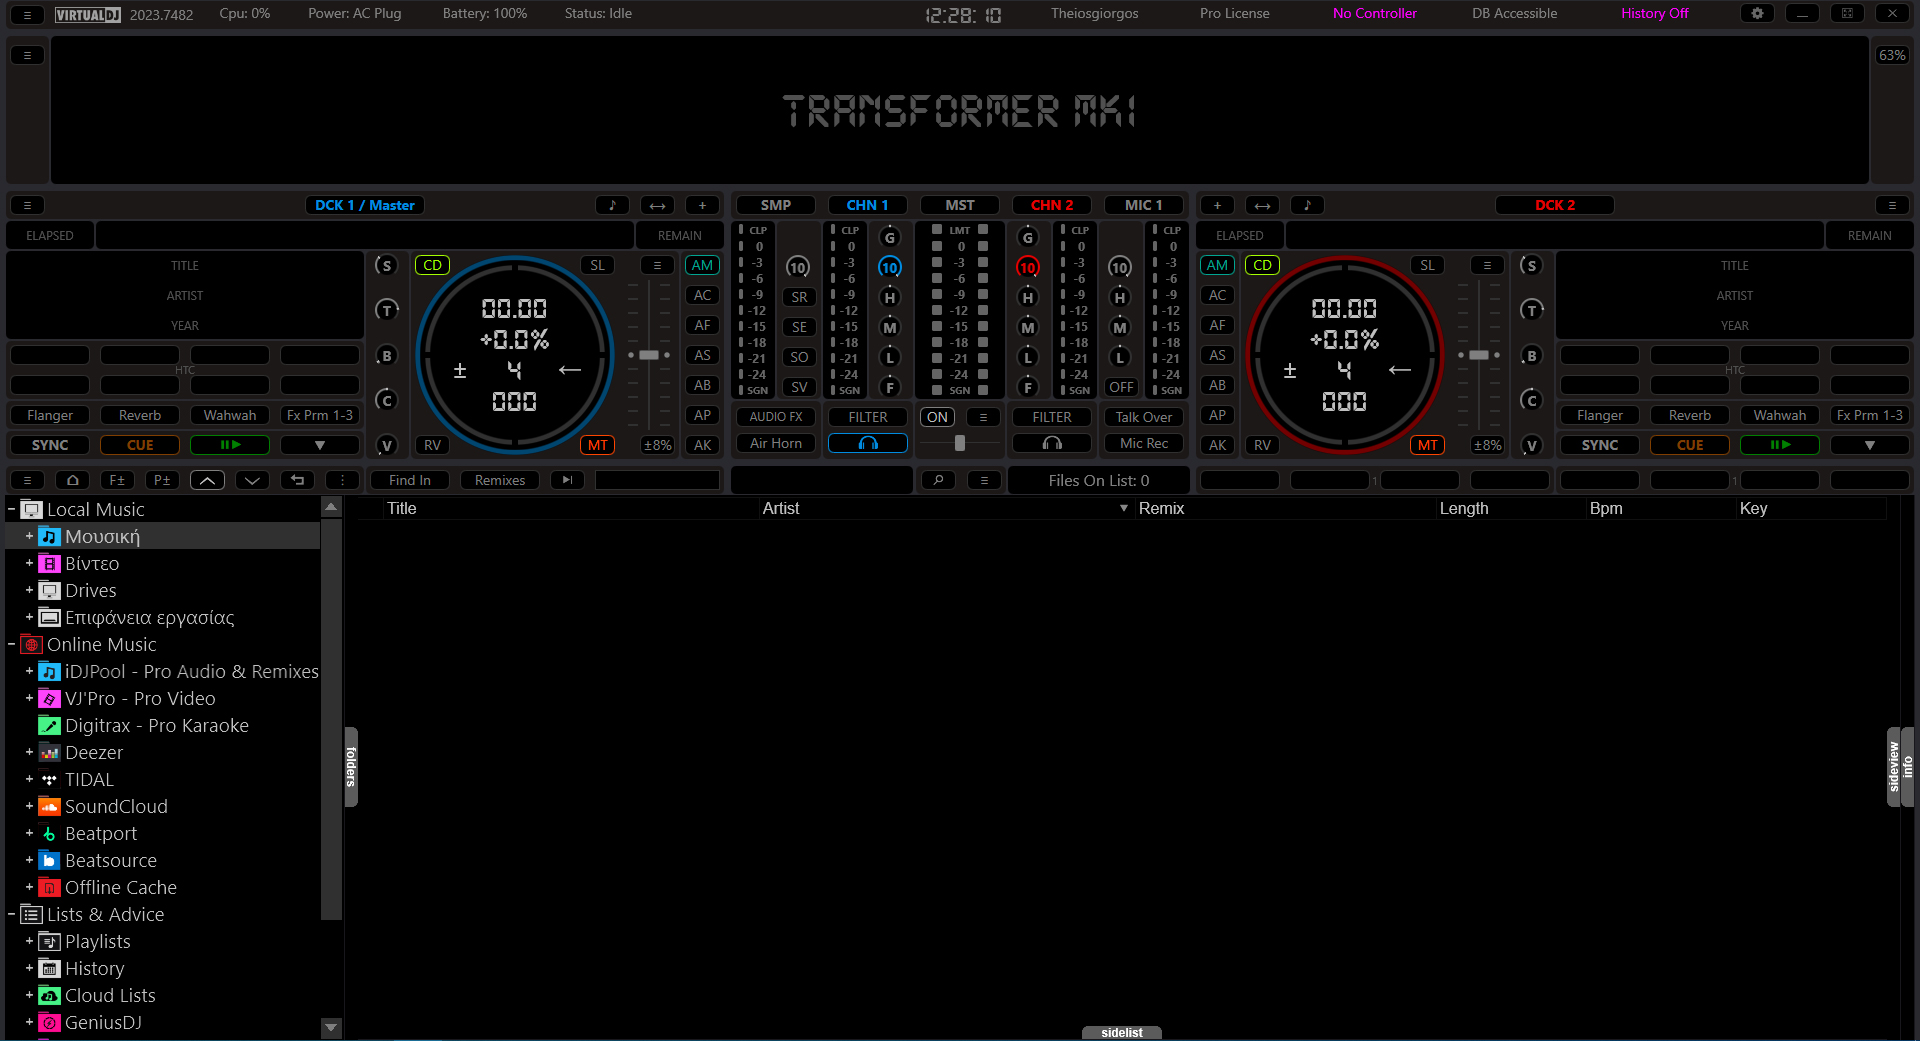Viewport: 1920px width, 1041px height.
Task: Toggle deck 1 MT master tempo button
Action: [597, 445]
